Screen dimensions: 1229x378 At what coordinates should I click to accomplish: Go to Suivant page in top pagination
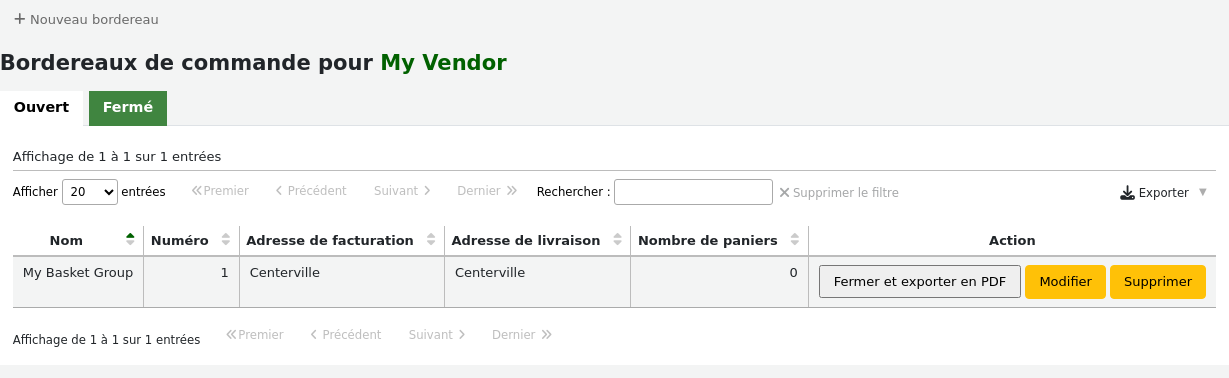click(x=402, y=191)
